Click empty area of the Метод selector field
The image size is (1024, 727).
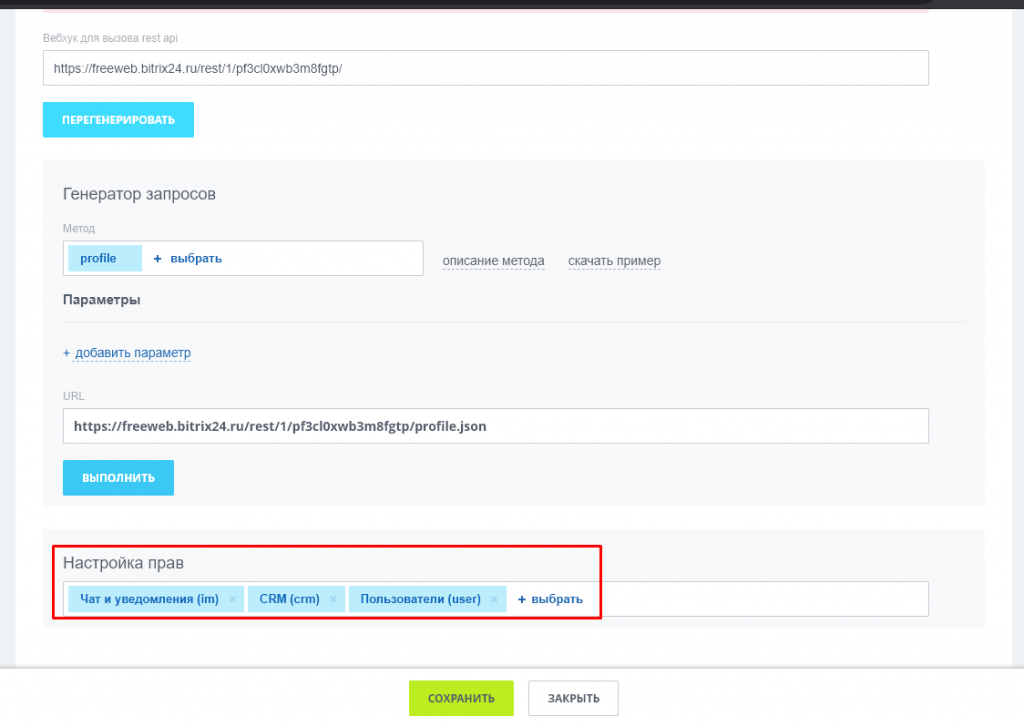coord(330,258)
